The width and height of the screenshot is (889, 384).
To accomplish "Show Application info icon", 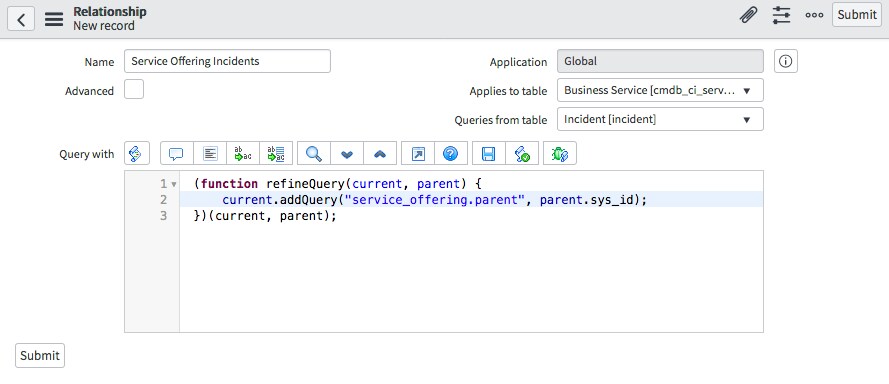I will click(x=785, y=61).
